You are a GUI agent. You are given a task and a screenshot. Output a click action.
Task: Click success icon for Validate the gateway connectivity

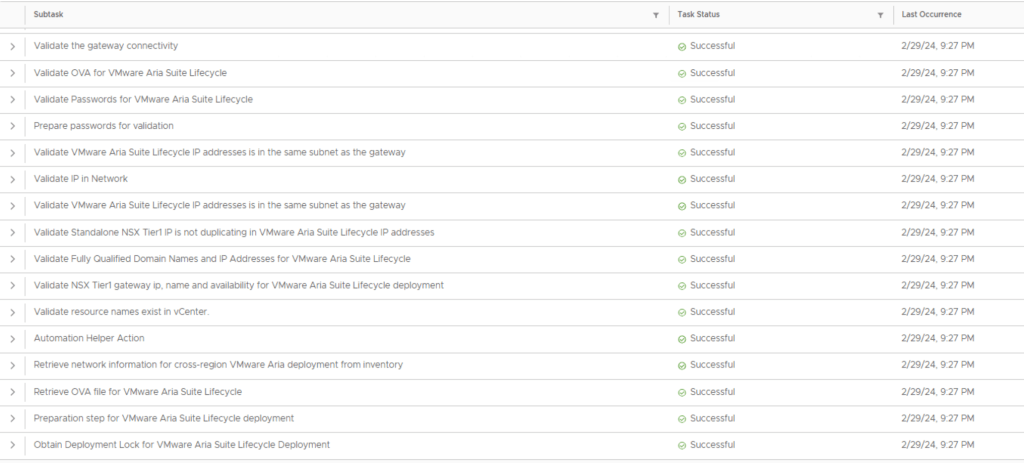tap(682, 47)
